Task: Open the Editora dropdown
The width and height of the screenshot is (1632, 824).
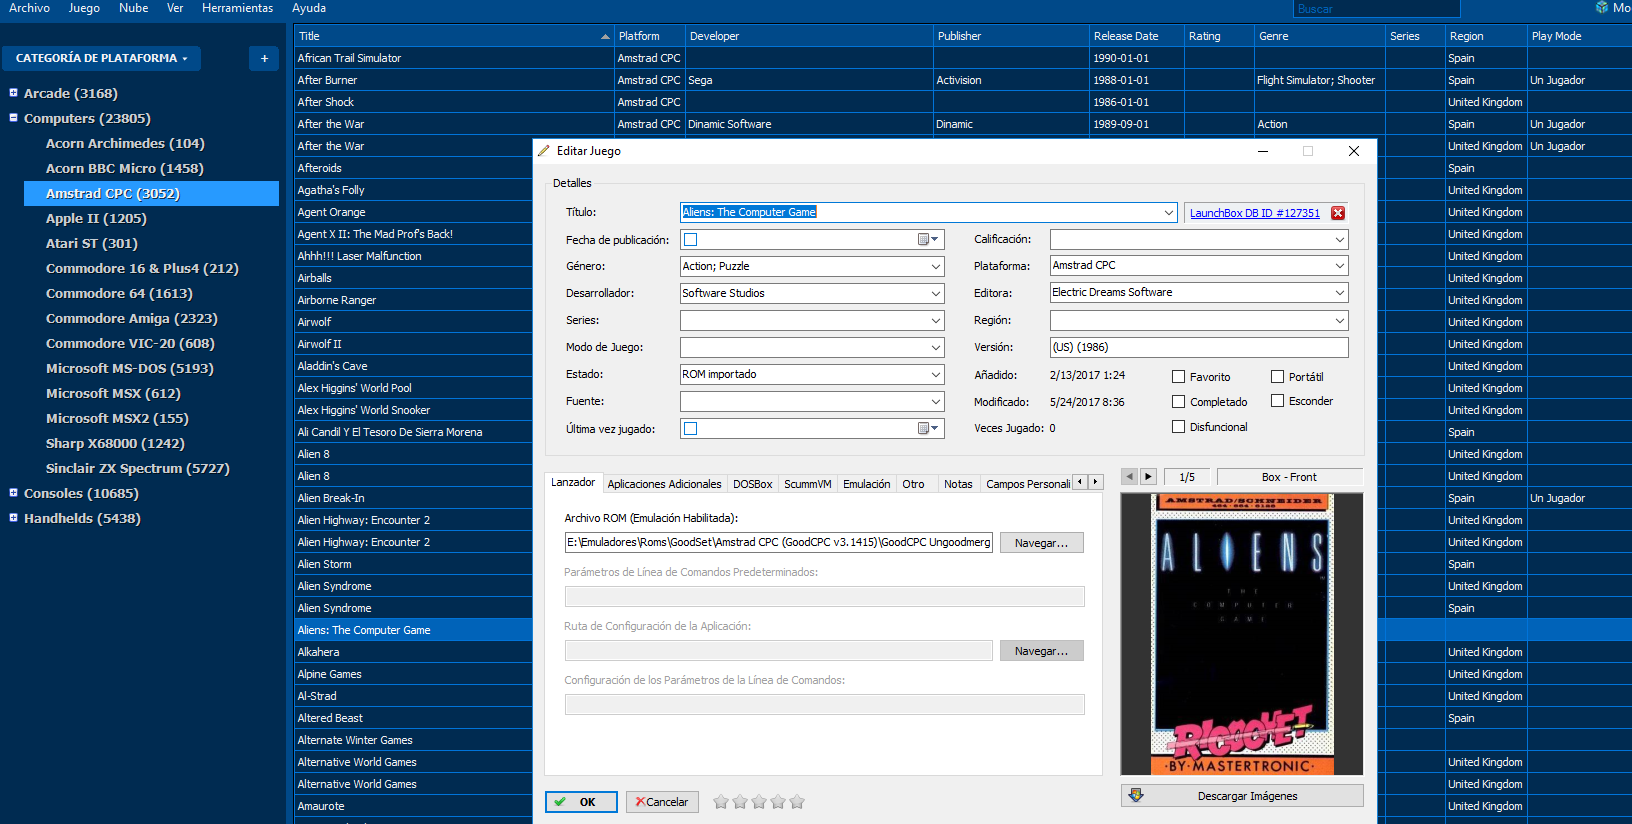Action: [x=1339, y=293]
